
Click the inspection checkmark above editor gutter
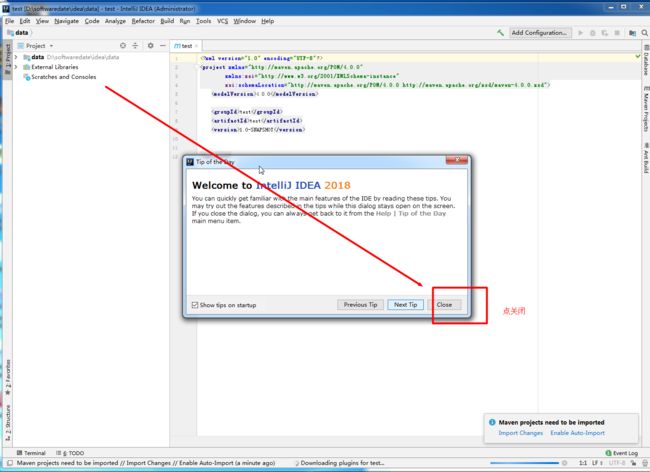coord(638,56)
